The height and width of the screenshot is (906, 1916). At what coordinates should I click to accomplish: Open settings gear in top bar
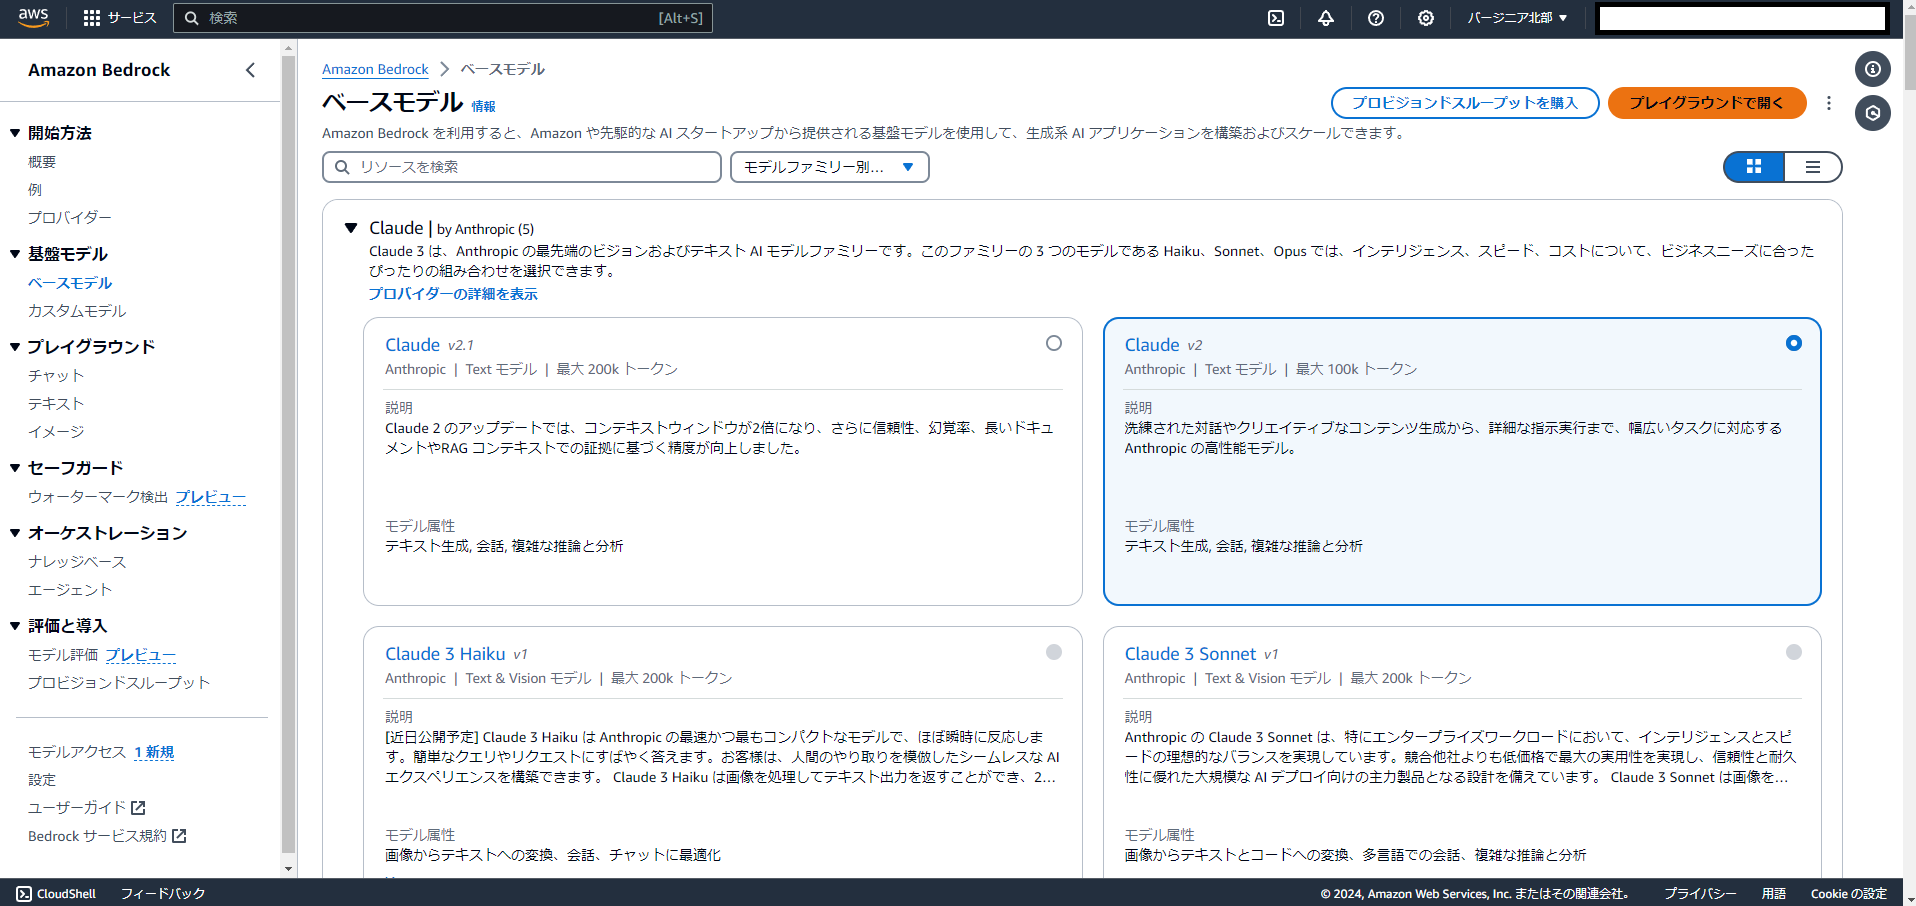pyautogui.click(x=1426, y=18)
